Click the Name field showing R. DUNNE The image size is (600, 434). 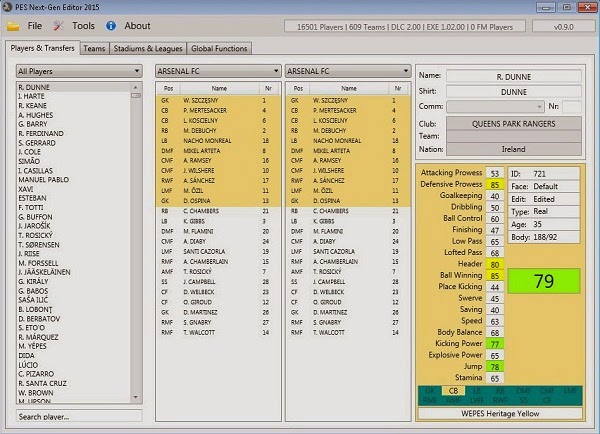pos(514,77)
